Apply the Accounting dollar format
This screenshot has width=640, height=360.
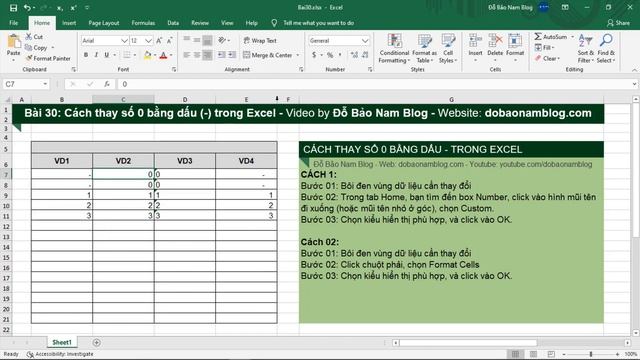pyautogui.click(x=314, y=55)
